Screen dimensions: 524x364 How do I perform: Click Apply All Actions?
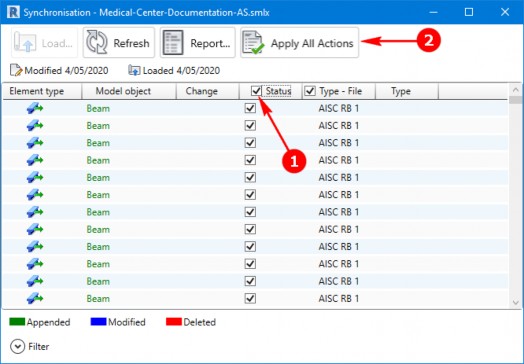pos(299,43)
